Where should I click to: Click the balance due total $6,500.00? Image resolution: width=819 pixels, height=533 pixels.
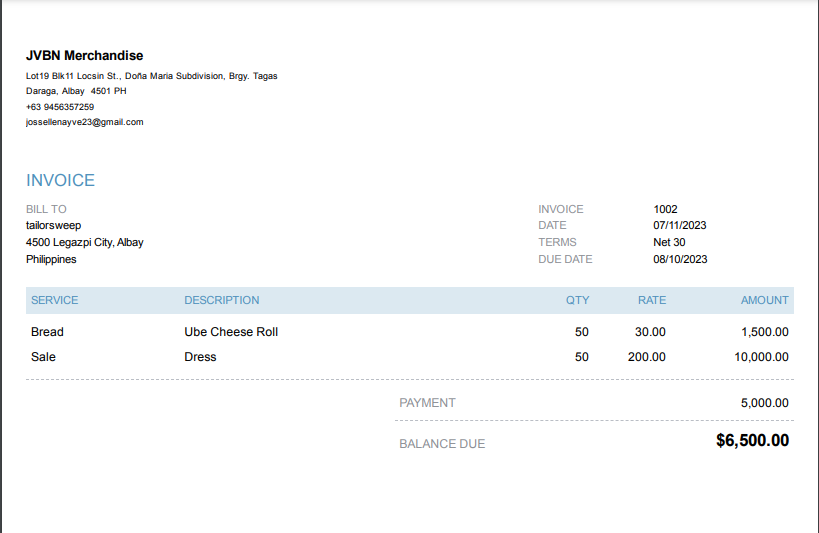point(752,441)
